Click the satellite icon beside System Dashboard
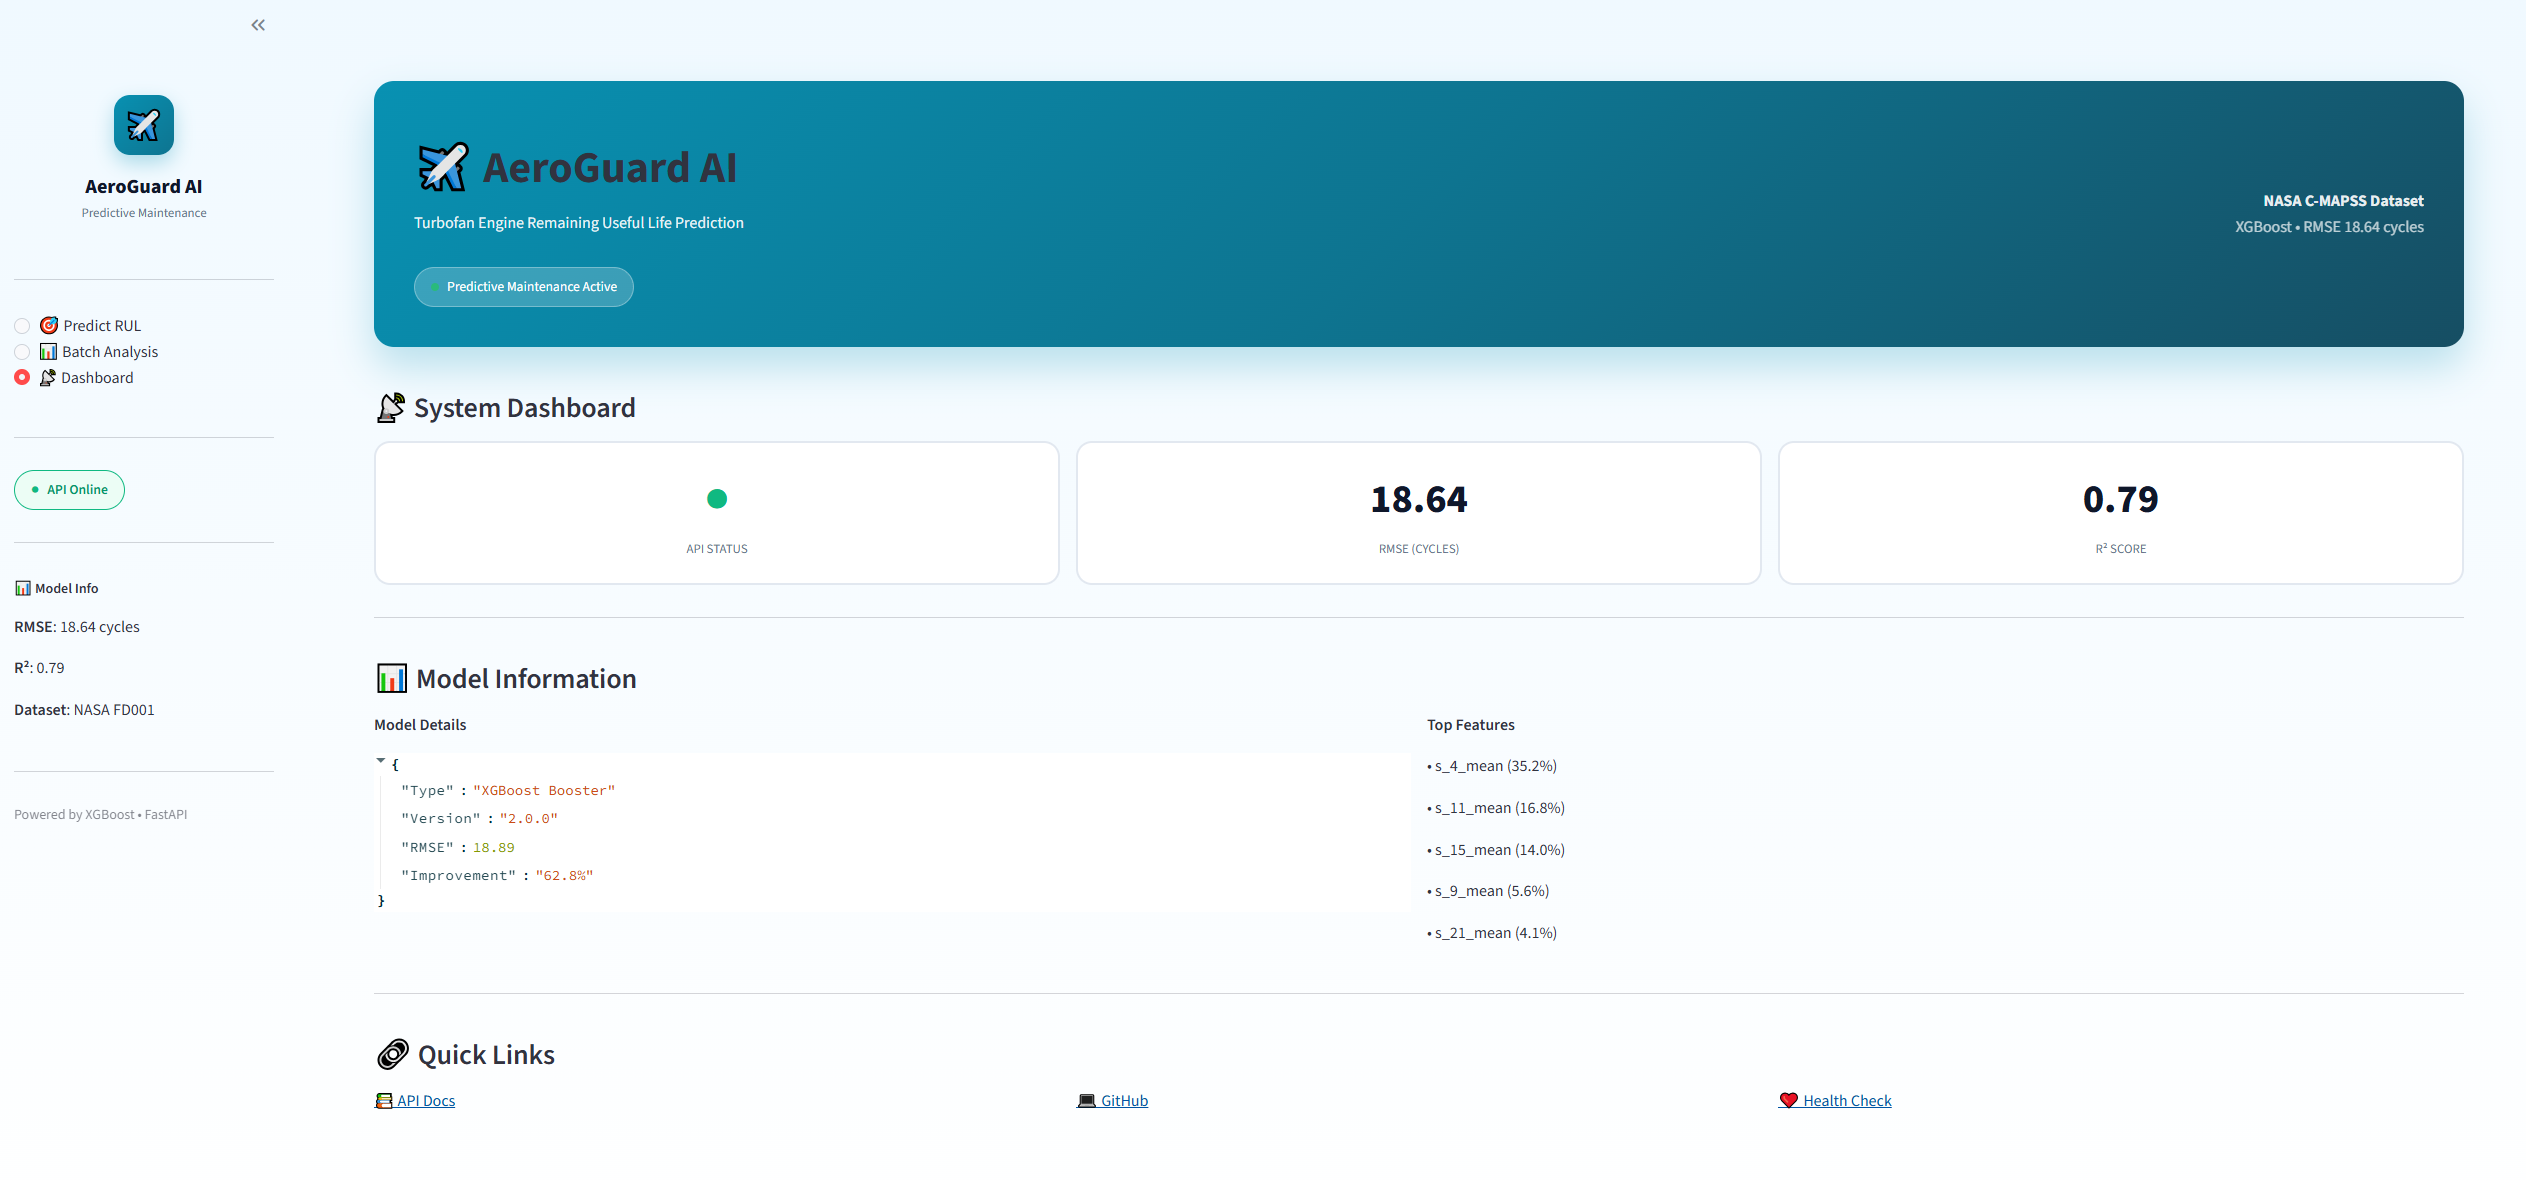The width and height of the screenshot is (2526, 1180). point(391,407)
